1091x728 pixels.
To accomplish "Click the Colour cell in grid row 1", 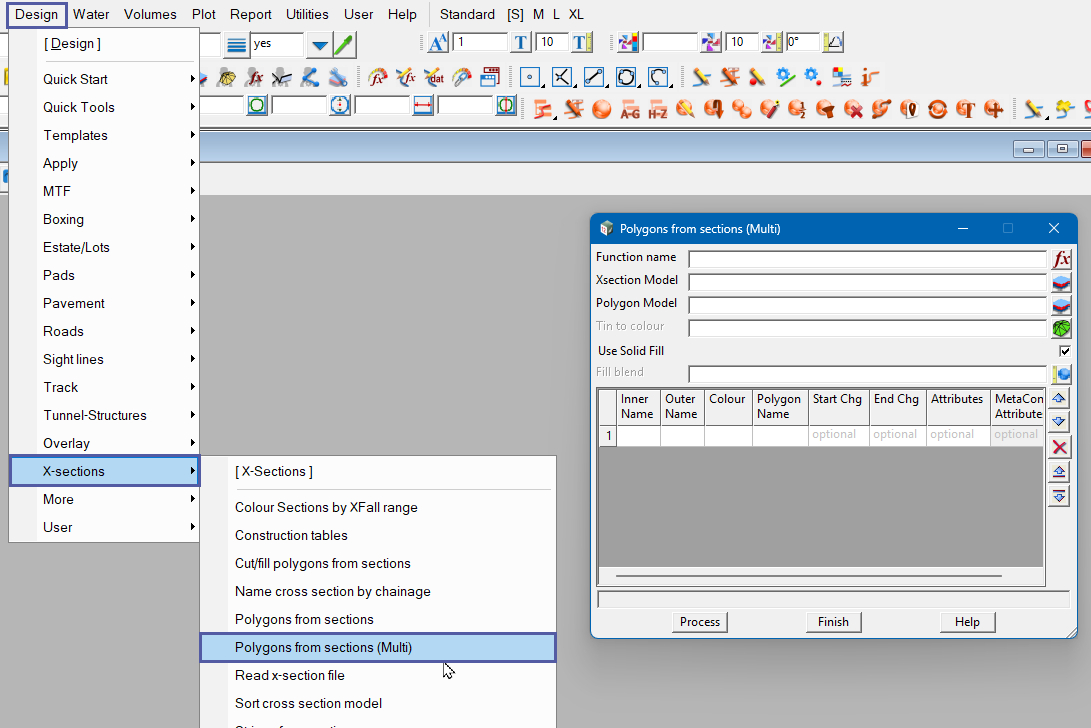I will coord(728,435).
